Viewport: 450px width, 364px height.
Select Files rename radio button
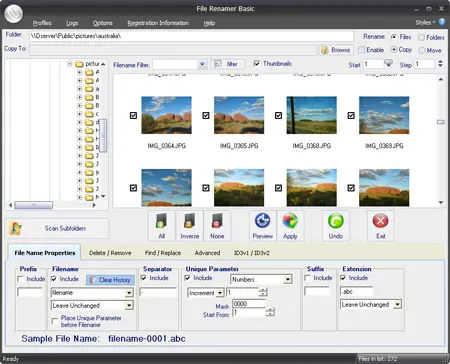point(394,37)
